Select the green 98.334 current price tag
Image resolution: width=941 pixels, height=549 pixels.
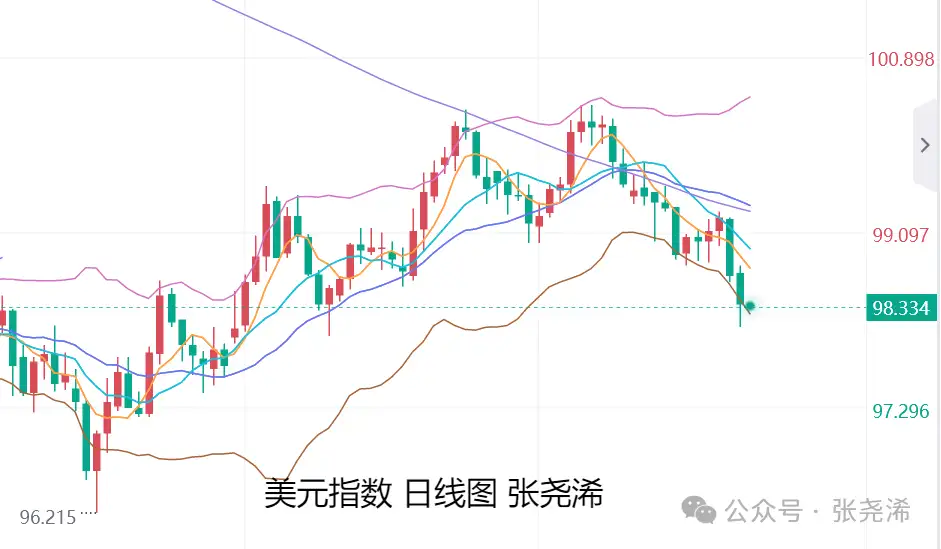[x=901, y=308]
